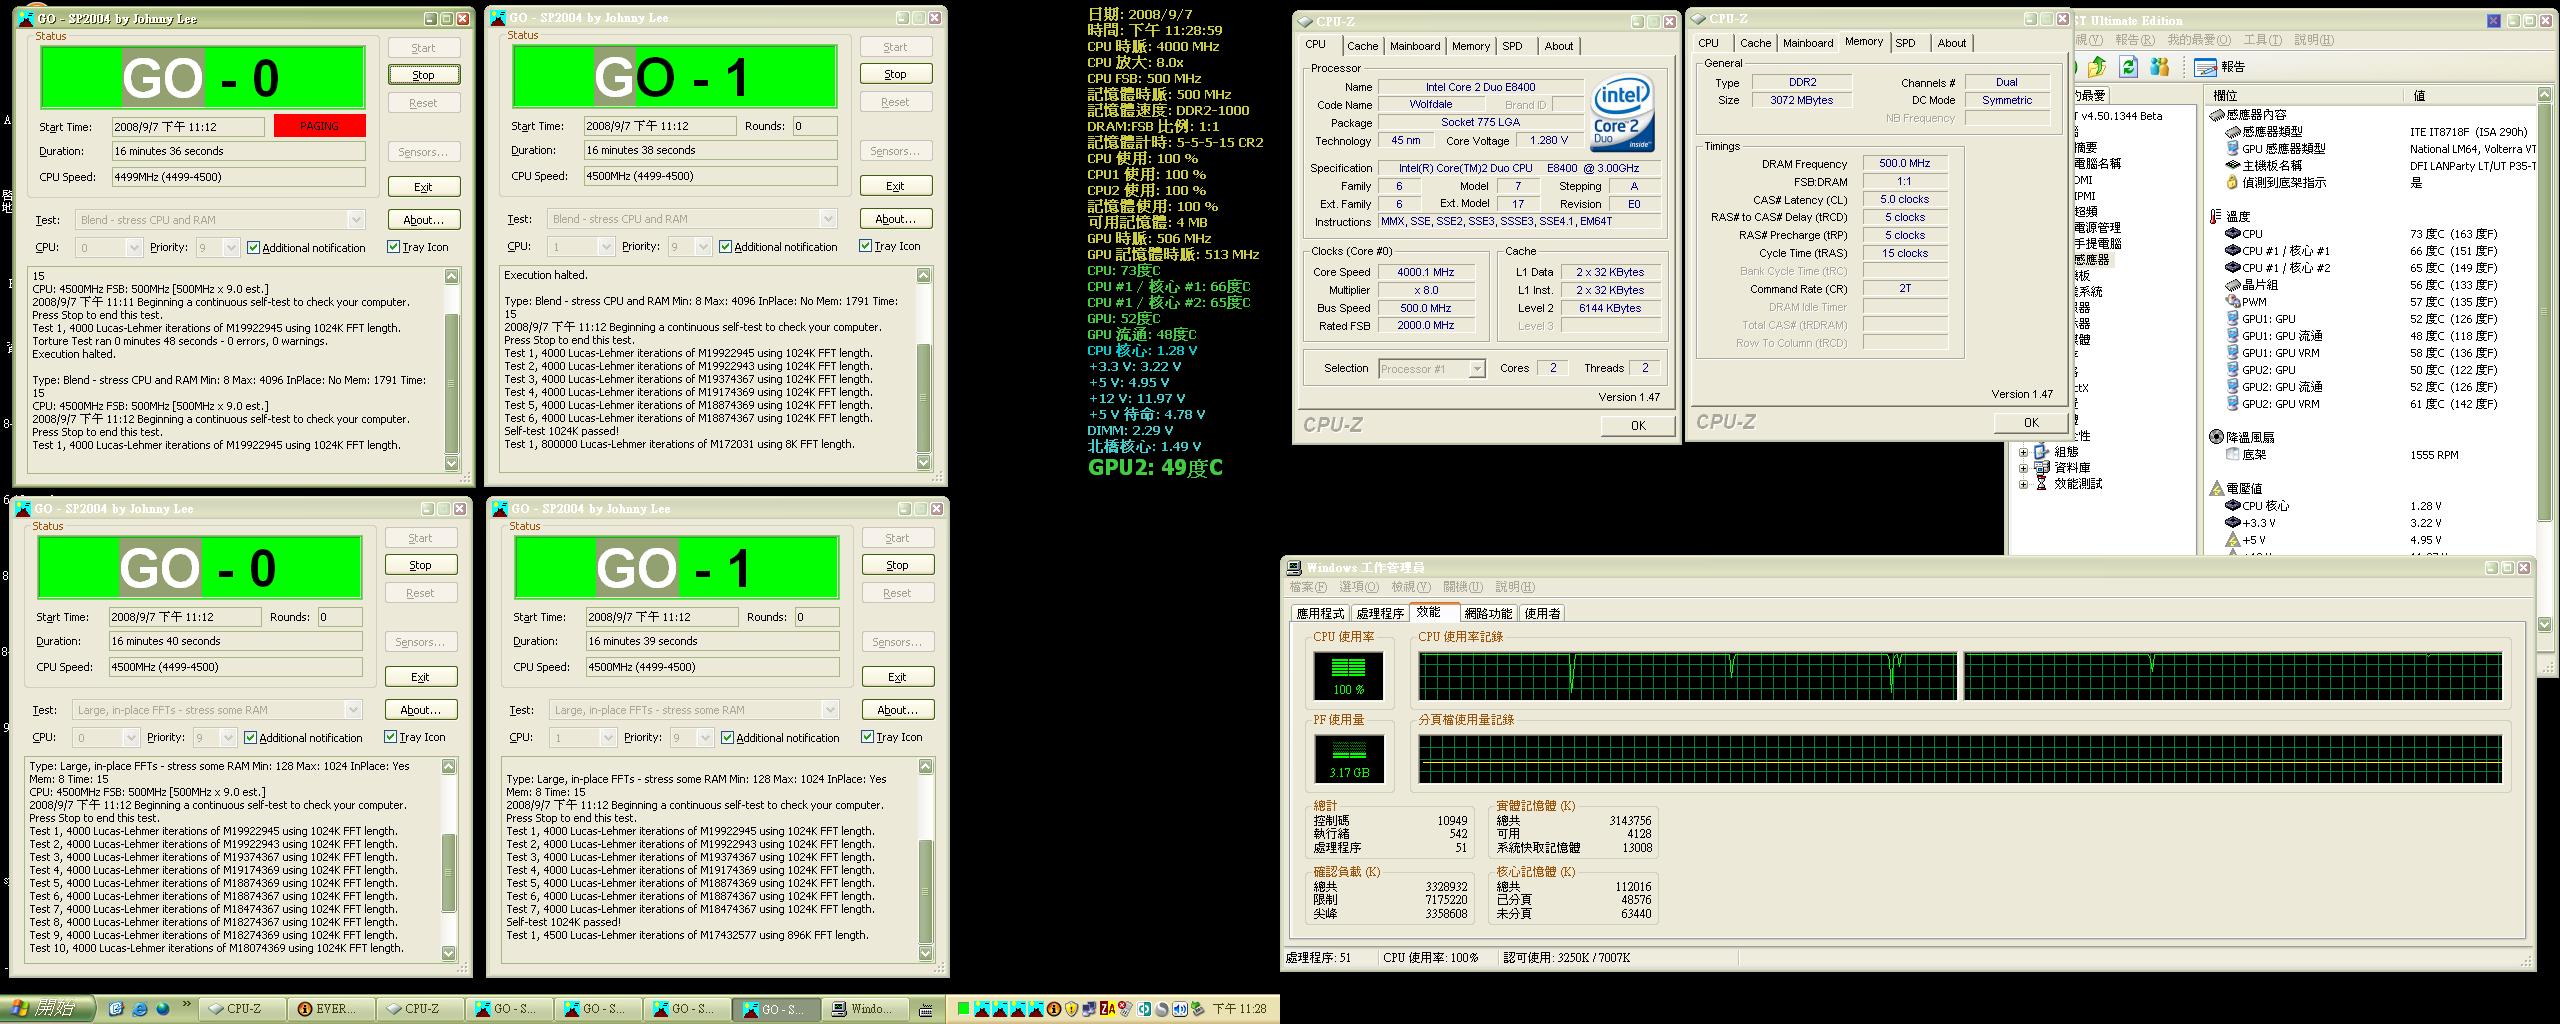
Task: Switch to the Mainboard tab in the left CPU-Z window
Action: click(x=1414, y=46)
